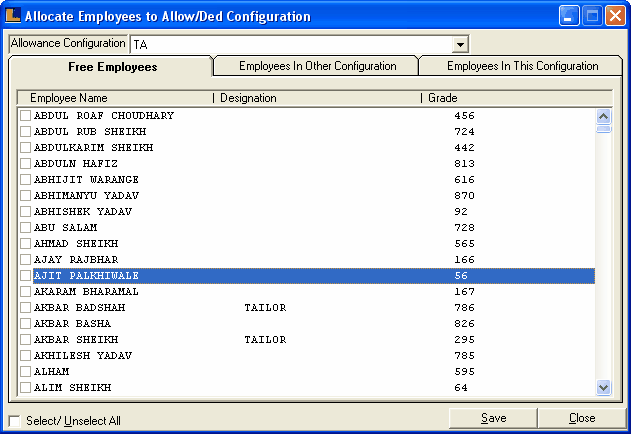Sort by Employee Name column header

point(68,98)
